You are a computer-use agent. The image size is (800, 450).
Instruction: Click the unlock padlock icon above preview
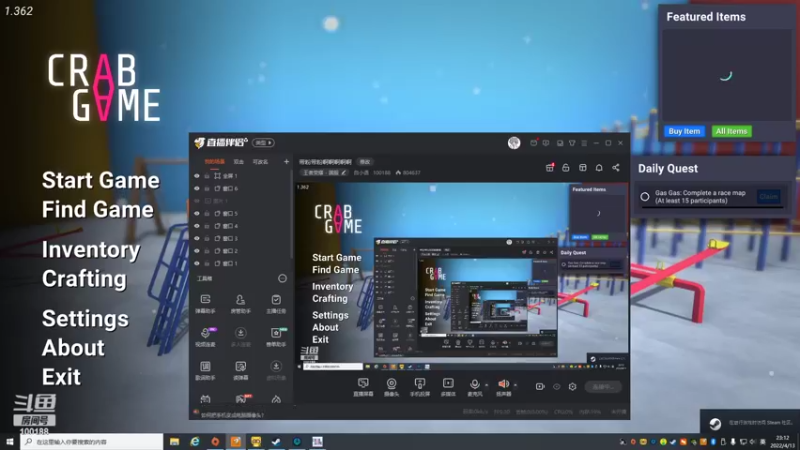566,167
